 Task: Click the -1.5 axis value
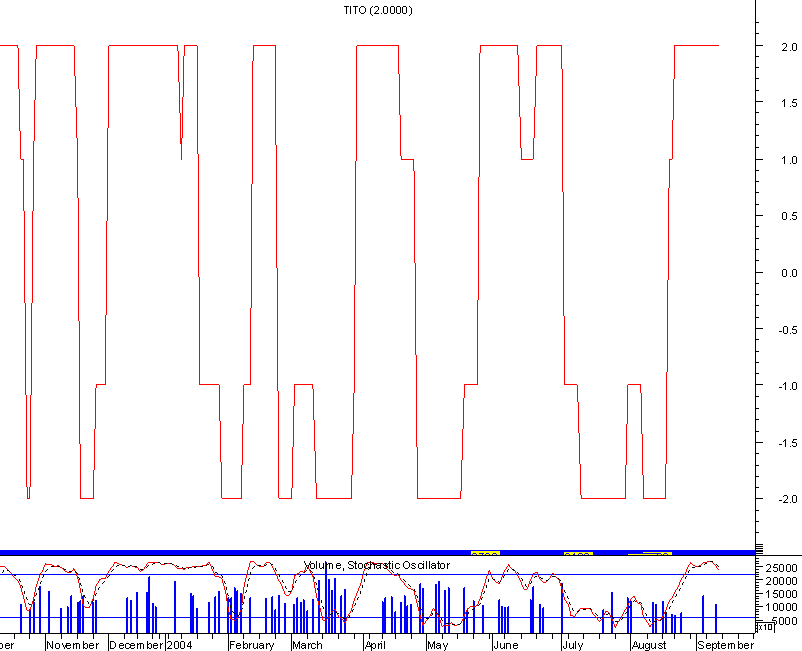(788, 443)
